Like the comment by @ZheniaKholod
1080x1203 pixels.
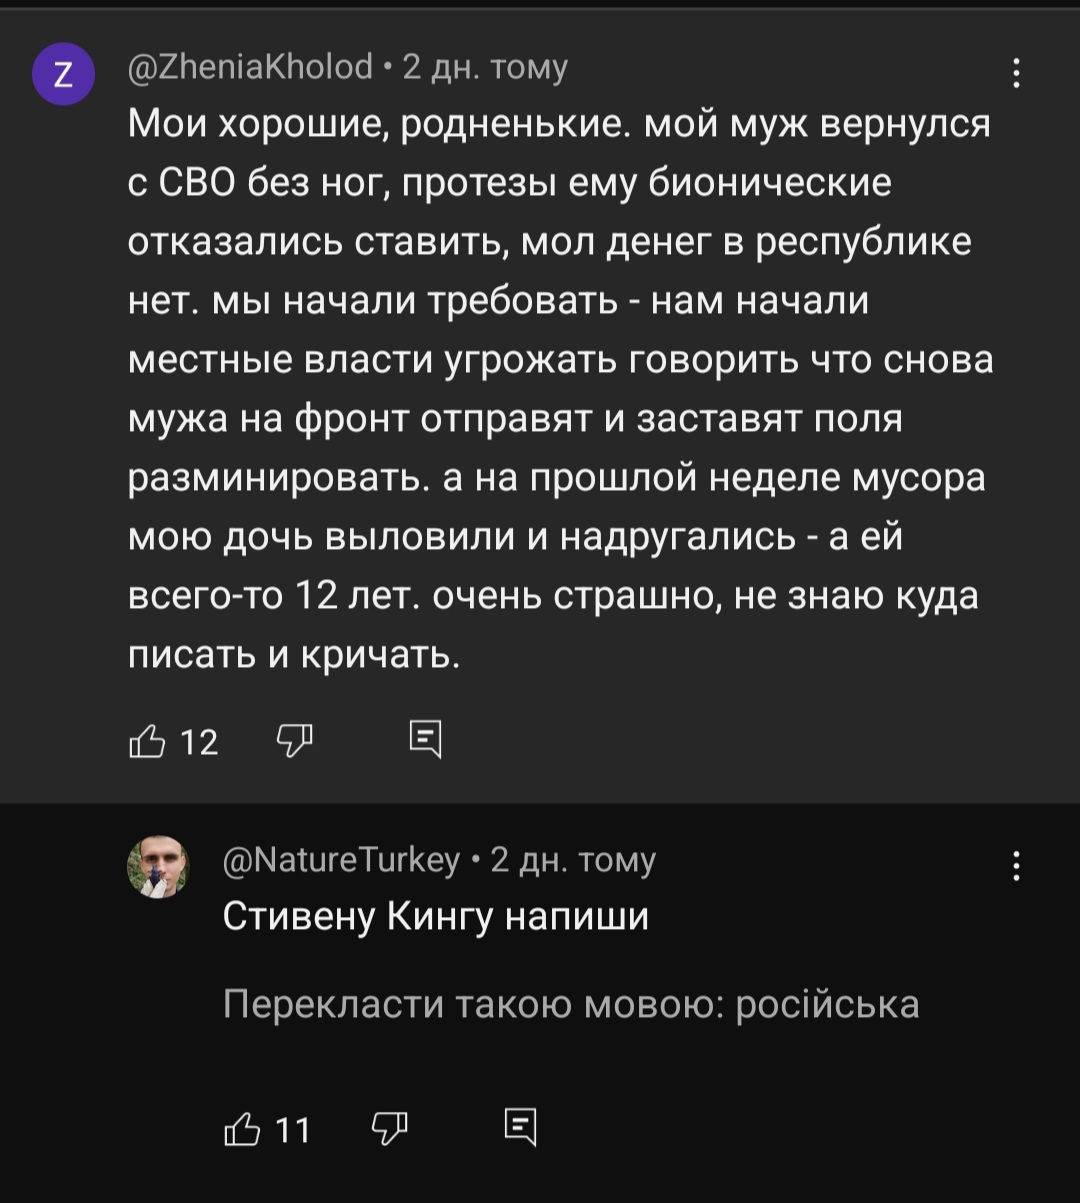tap(145, 741)
